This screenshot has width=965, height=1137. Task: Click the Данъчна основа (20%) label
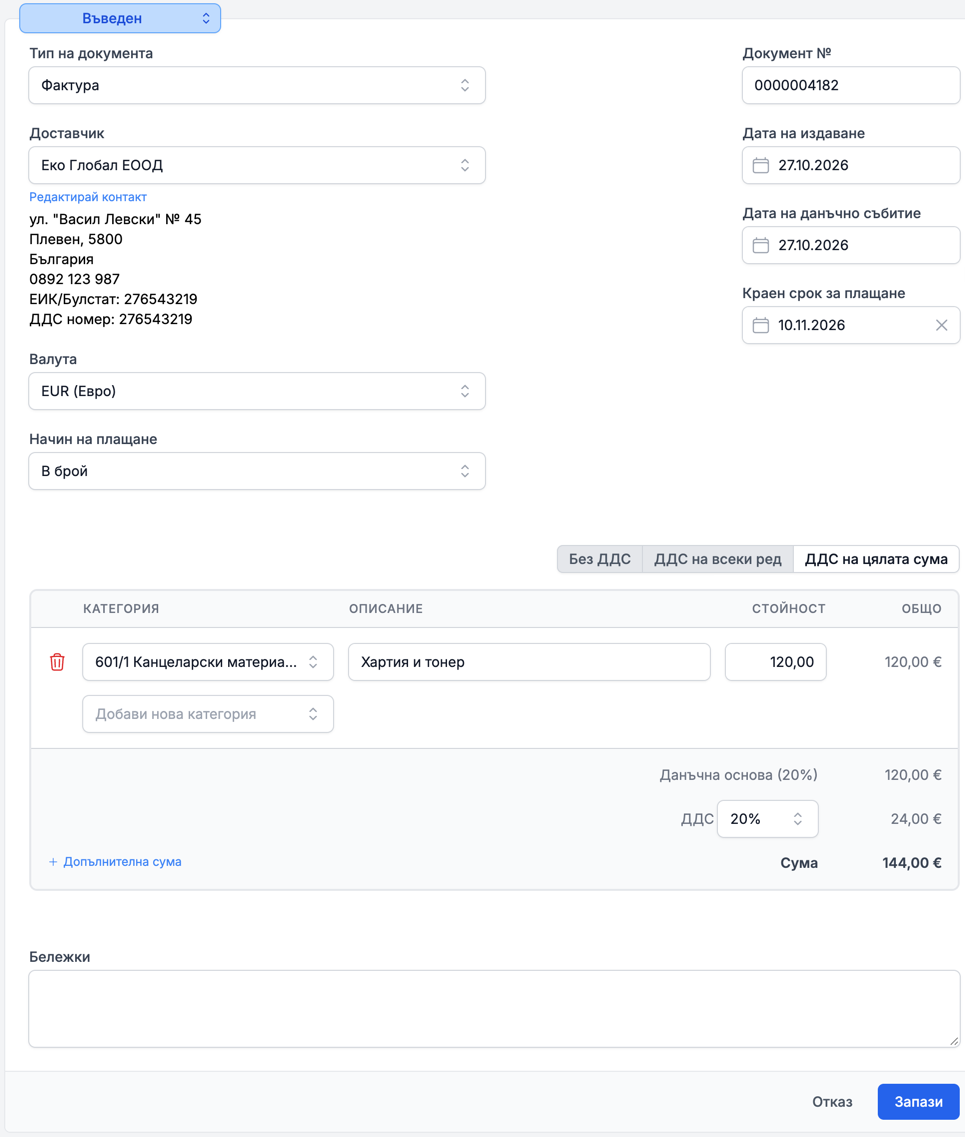(738, 775)
